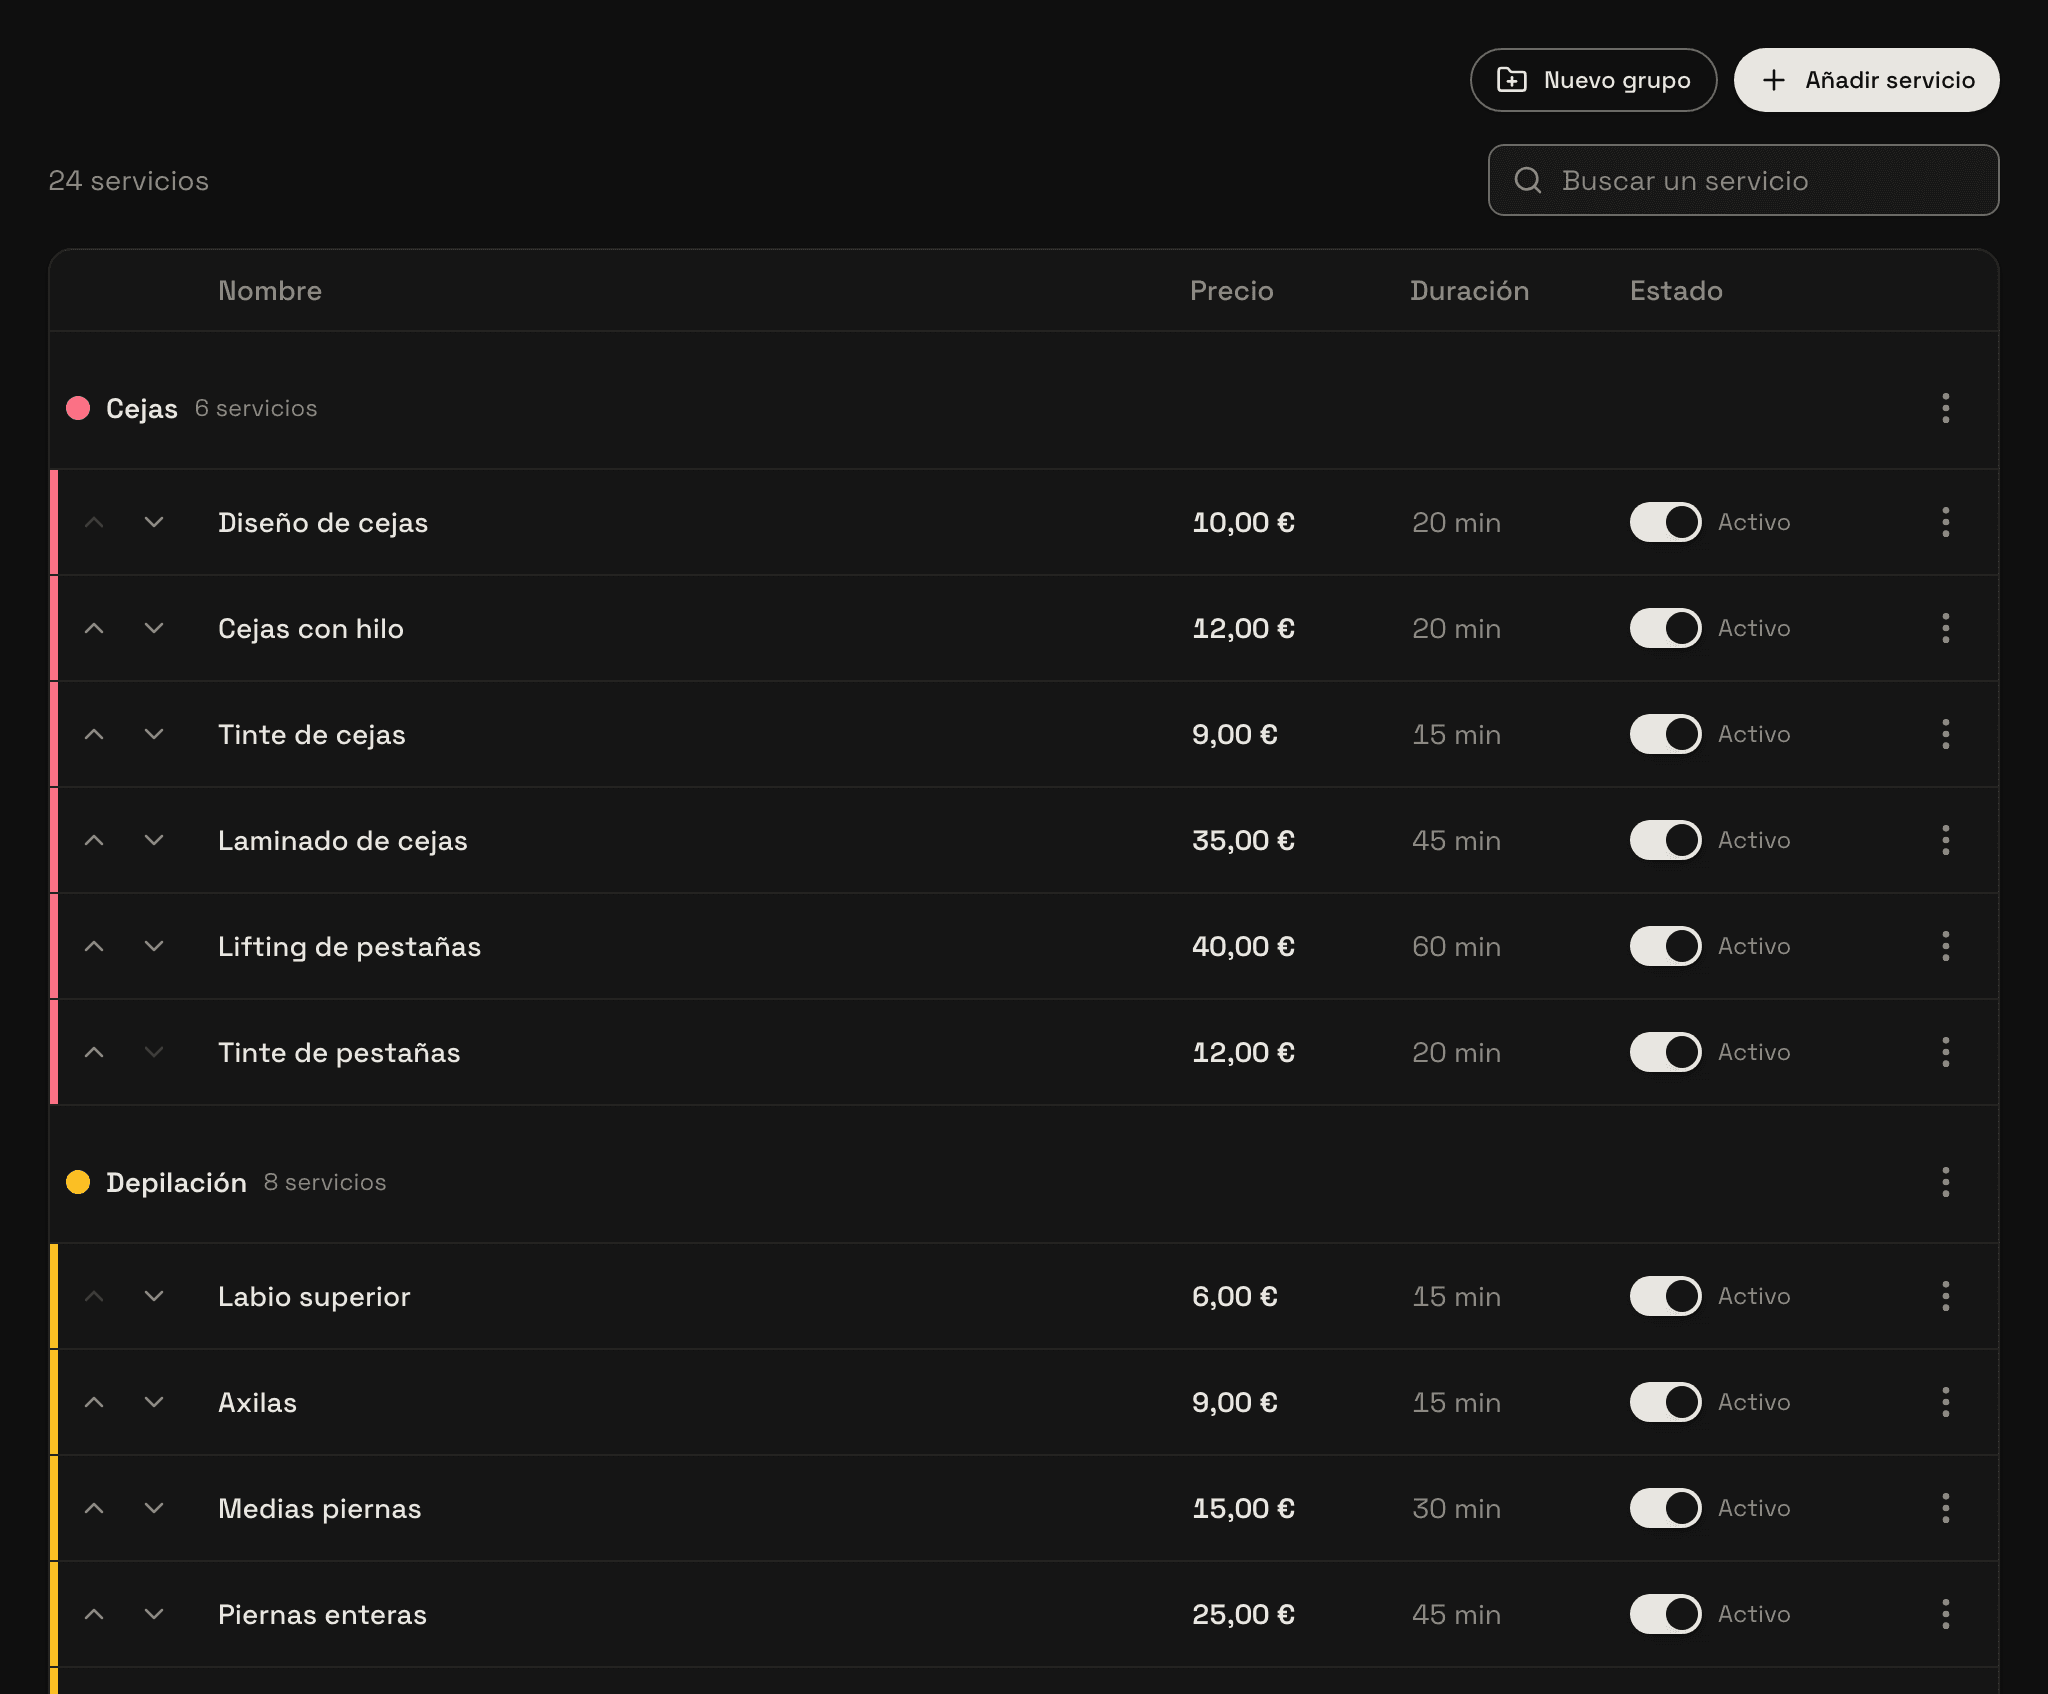Screen dimensions: 2048x1694
Task: Click the Precio column header
Action: (x=1231, y=291)
